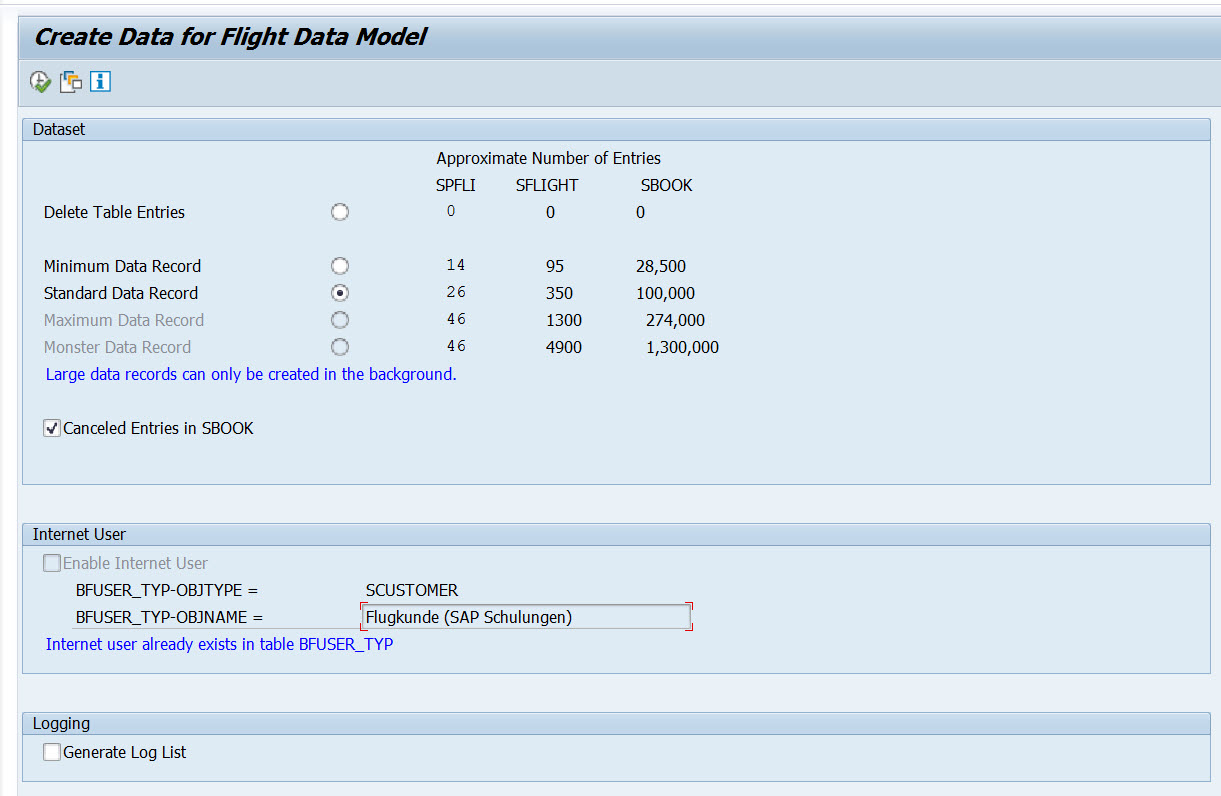Select the Delete Table Entries option
The height and width of the screenshot is (796, 1221).
tap(340, 211)
